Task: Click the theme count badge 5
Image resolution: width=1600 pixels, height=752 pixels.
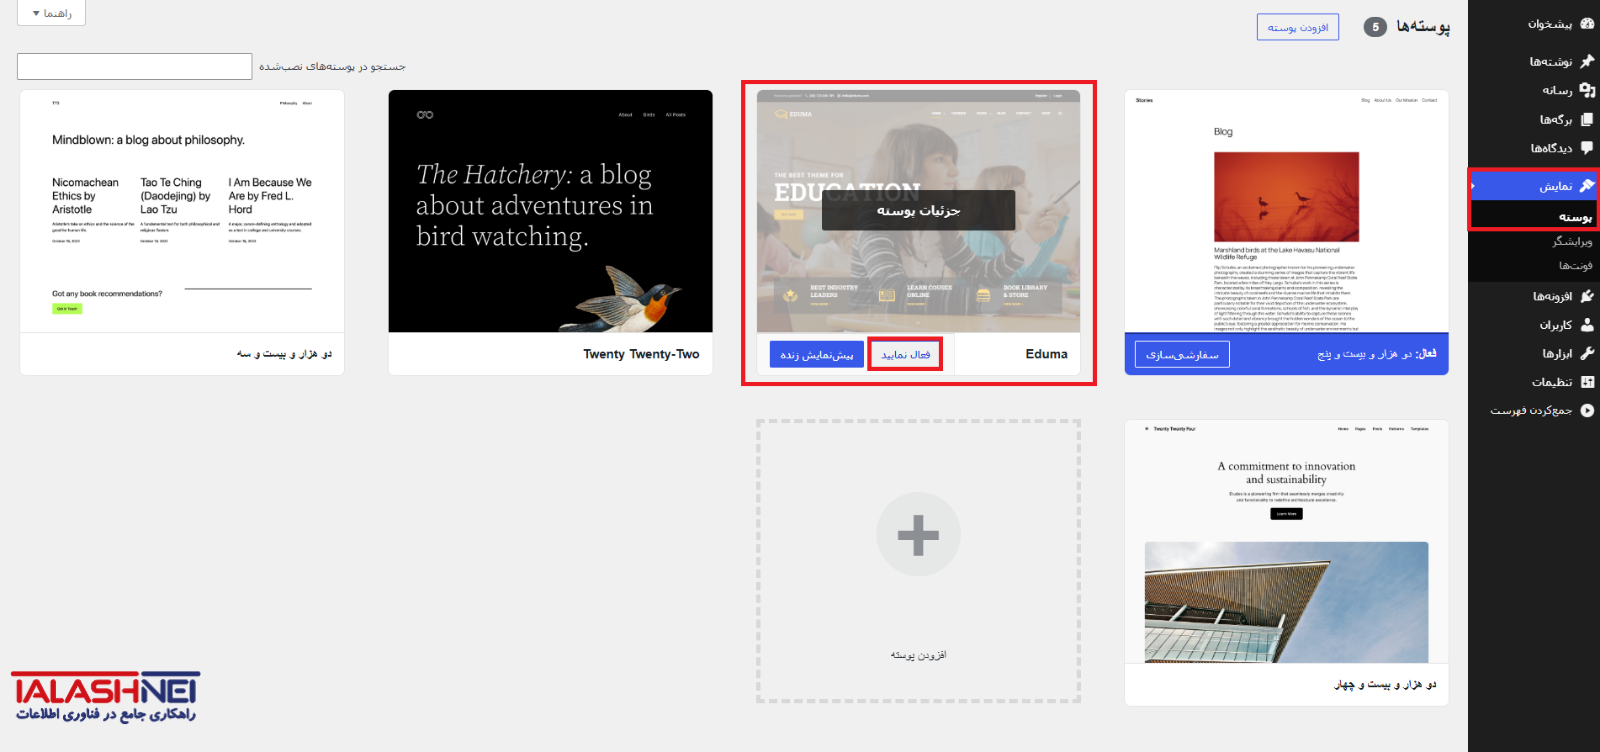Action: [1375, 27]
